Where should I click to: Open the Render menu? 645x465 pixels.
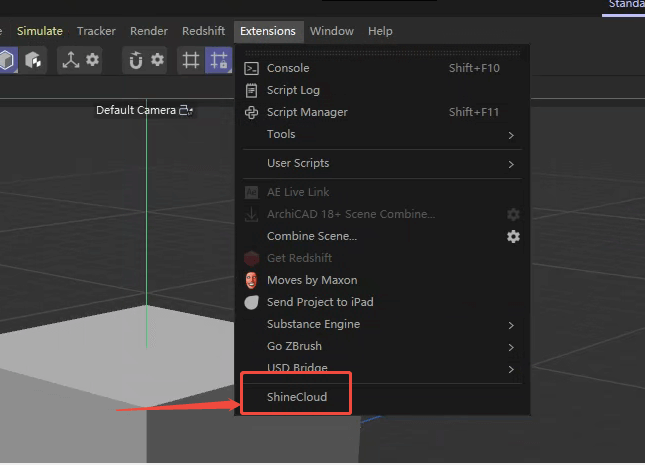click(149, 31)
